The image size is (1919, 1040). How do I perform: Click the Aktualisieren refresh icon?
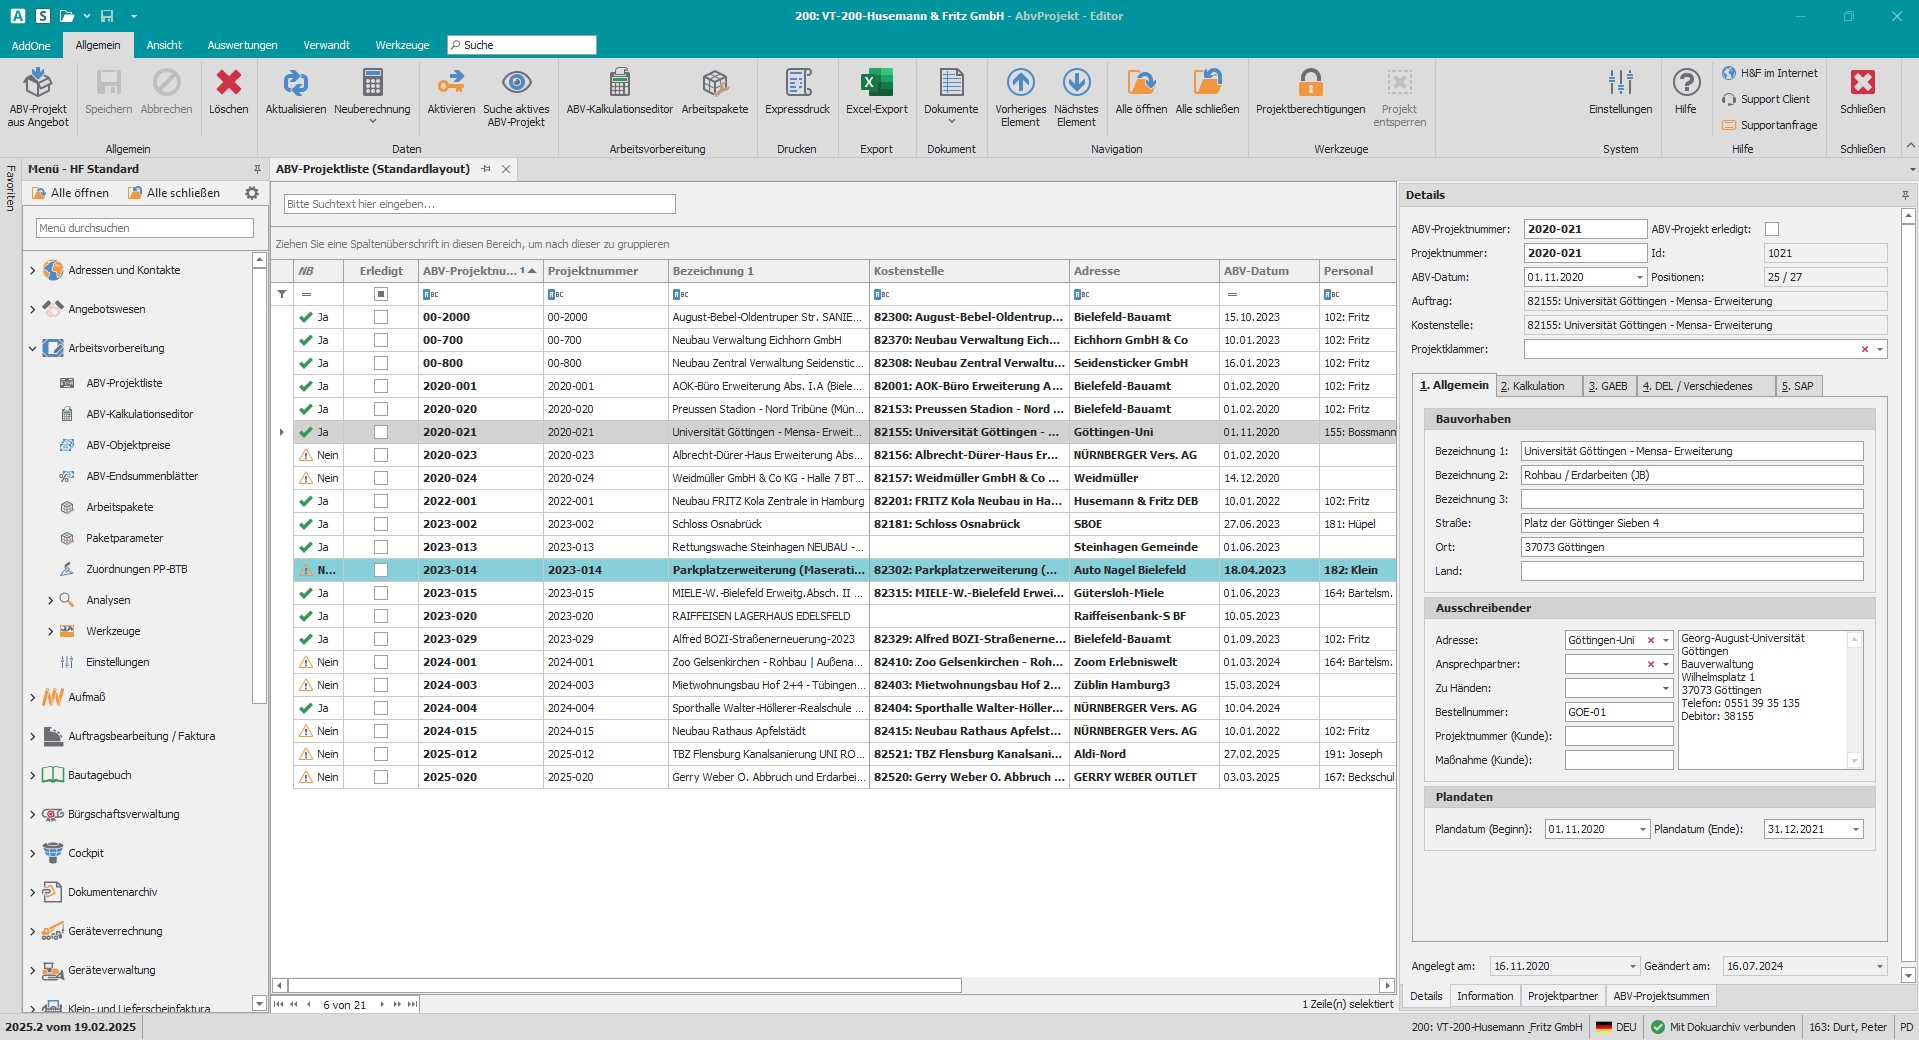pyautogui.click(x=295, y=84)
